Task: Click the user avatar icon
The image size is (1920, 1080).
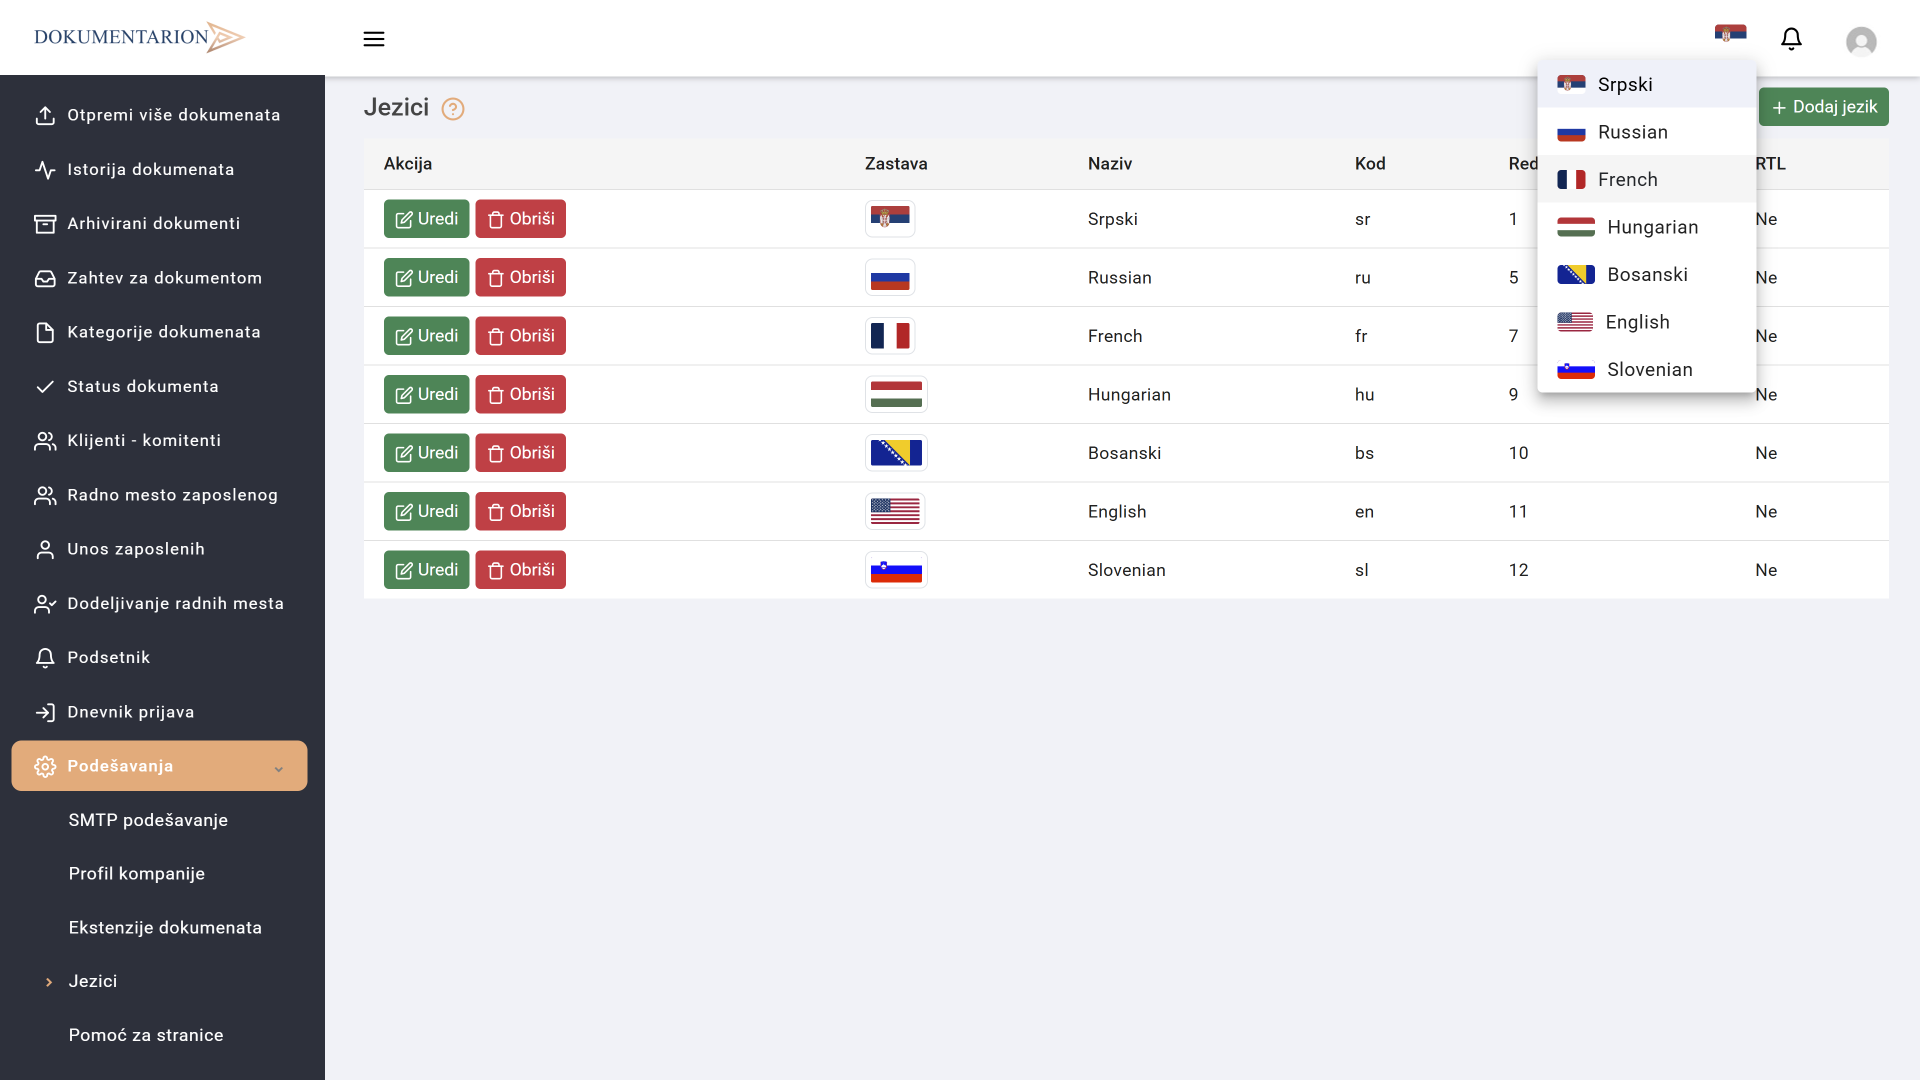Action: pos(1860,41)
